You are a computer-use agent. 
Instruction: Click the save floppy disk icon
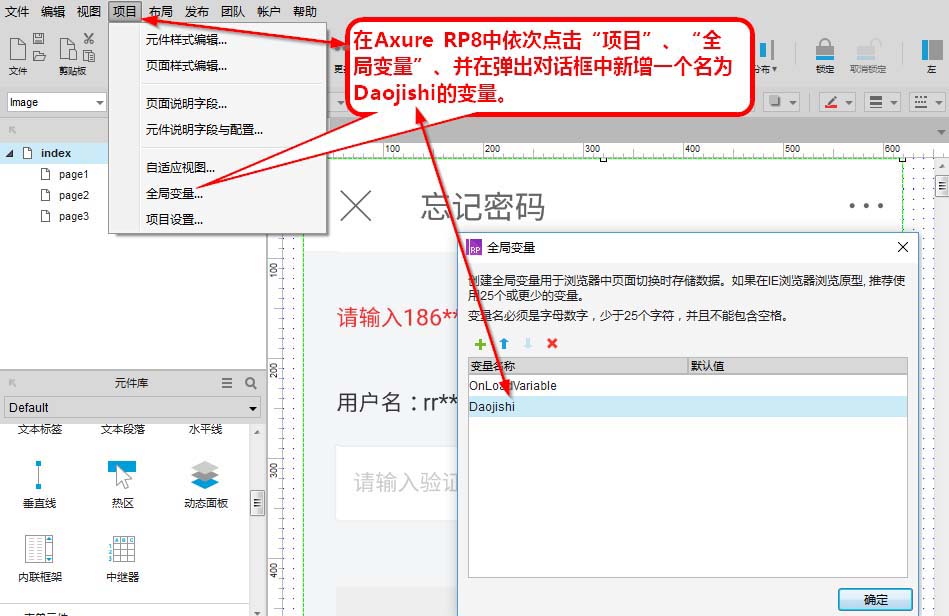(39, 39)
